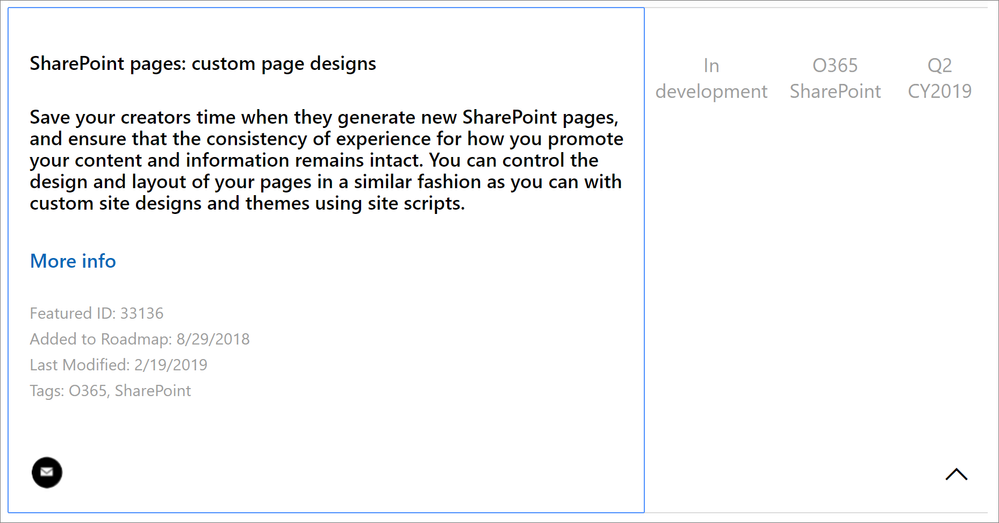
Task: Select the title SharePoint pages: custom page designs
Action: tap(203, 64)
